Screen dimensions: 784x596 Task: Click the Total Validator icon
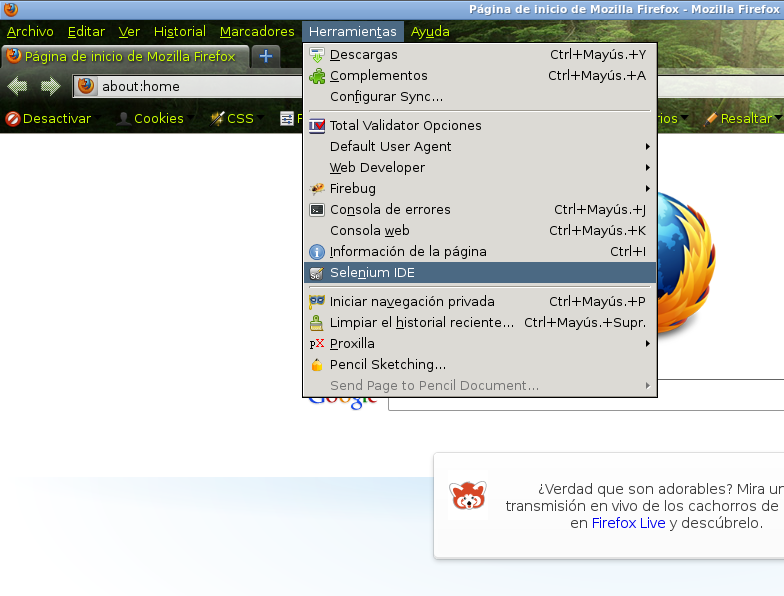click(x=317, y=126)
